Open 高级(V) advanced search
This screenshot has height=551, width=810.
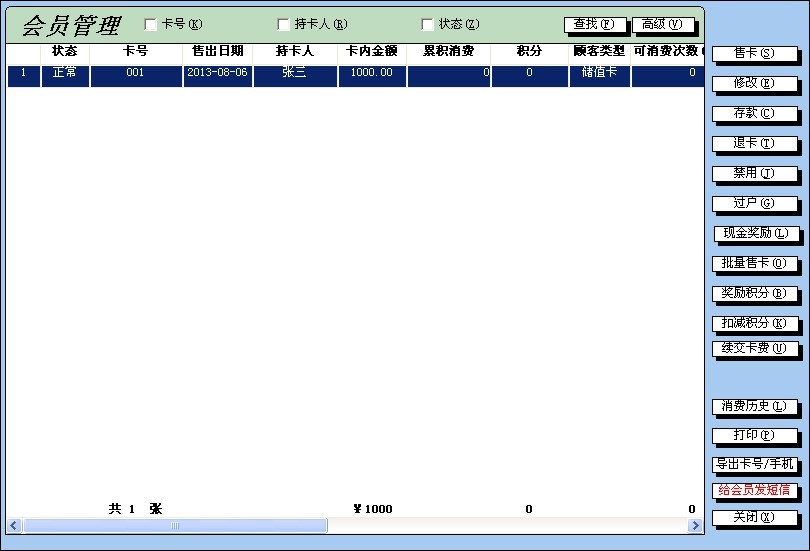coord(663,25)
